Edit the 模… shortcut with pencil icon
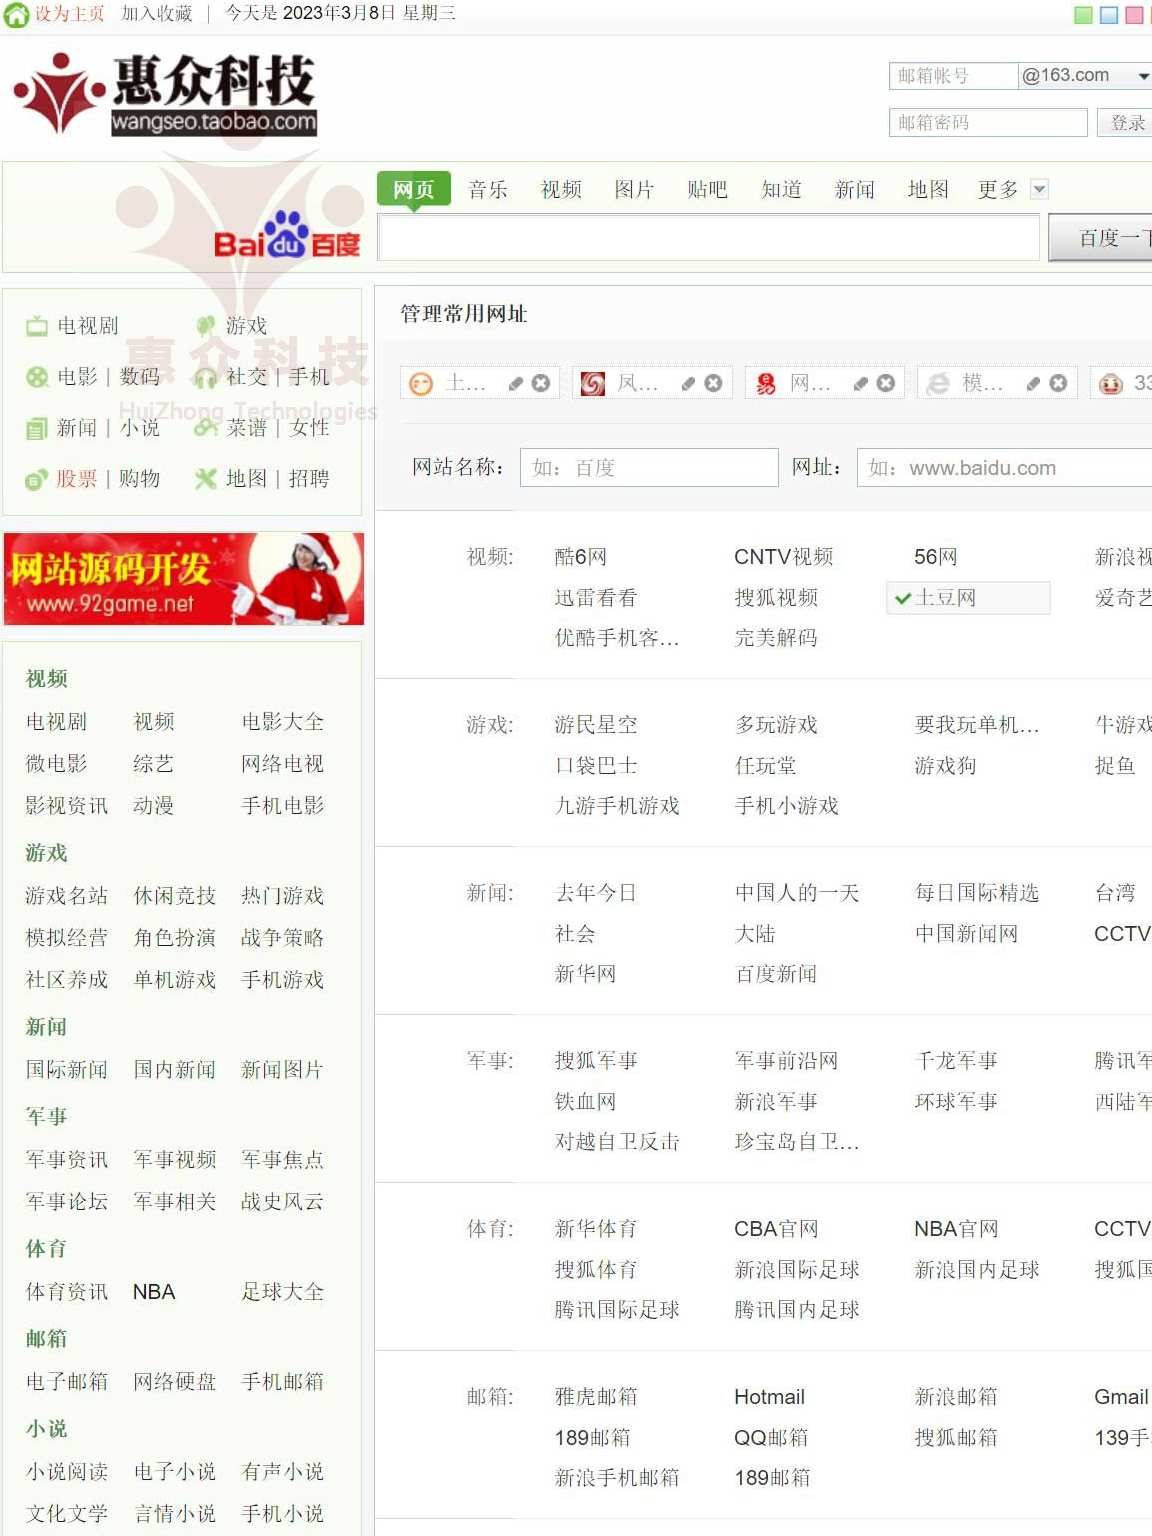Screen dimensions: 1152x1536 point(1033,384)
